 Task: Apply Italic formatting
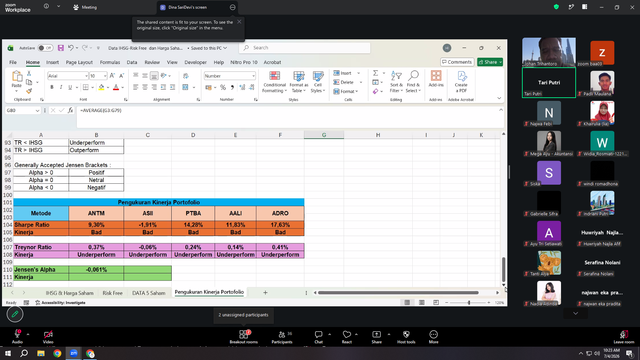point(61,87)
